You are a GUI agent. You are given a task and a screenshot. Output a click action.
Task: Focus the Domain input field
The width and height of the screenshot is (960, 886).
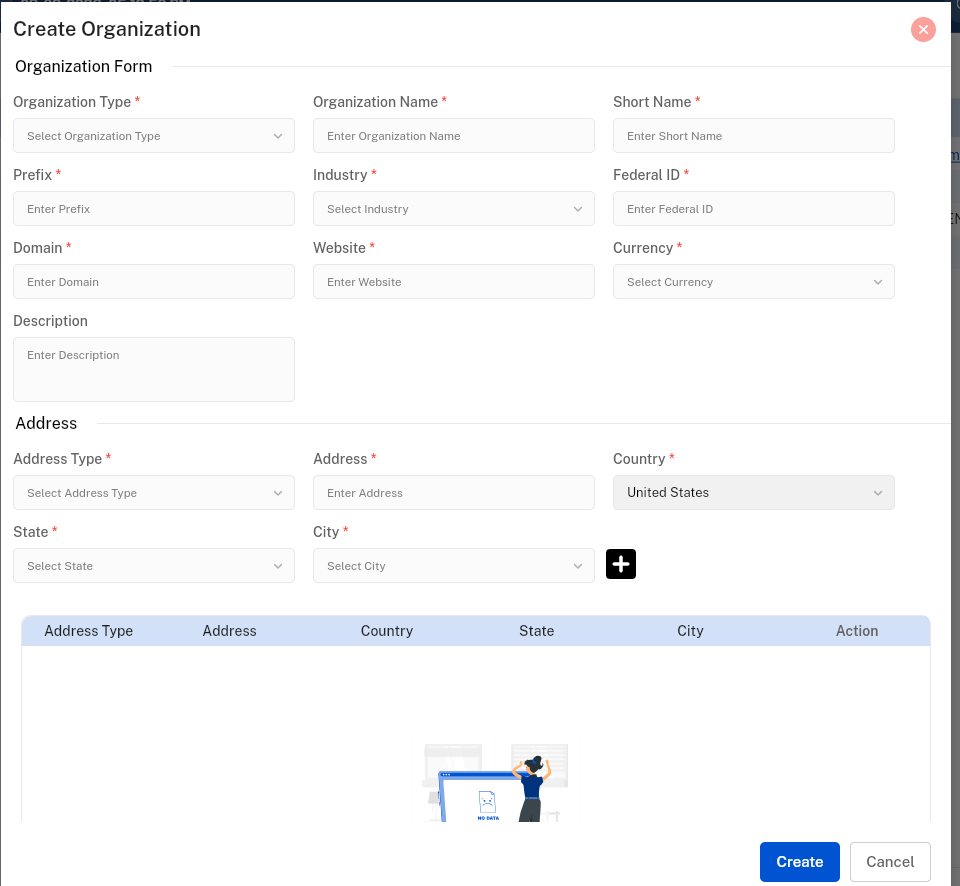154,282
